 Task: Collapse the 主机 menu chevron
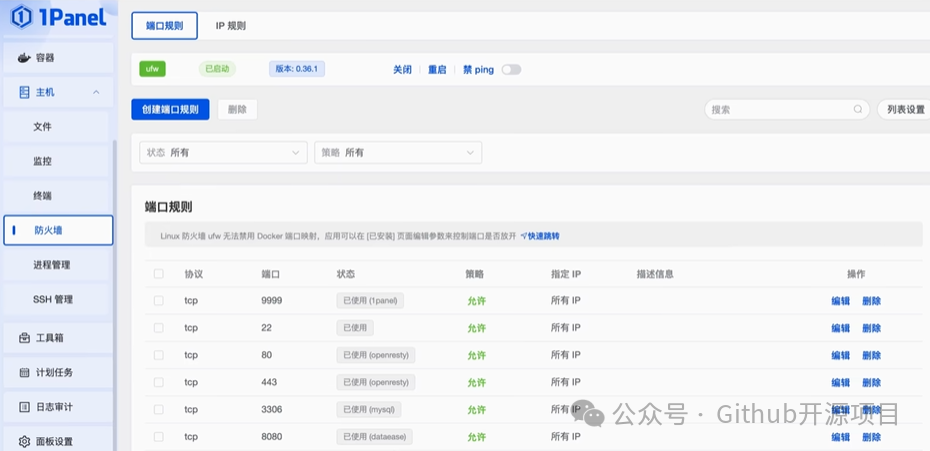[x=95, y=92]
